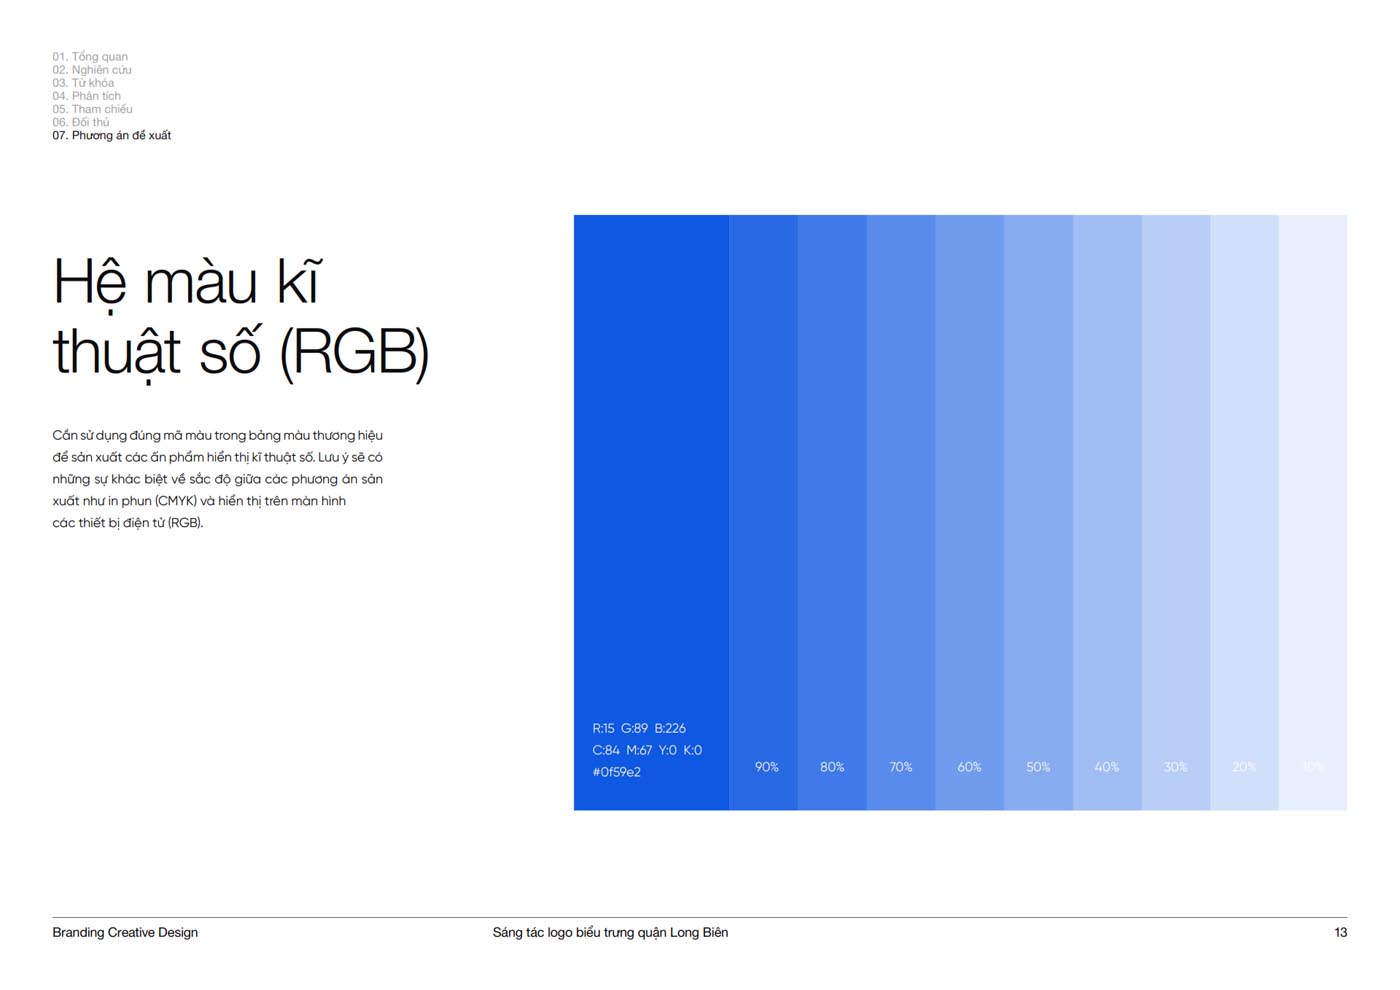This screenshot has width=1400, height=990.
Task: Select the lightest 10% tint swatch
Action: click(x=1313, y=512)
